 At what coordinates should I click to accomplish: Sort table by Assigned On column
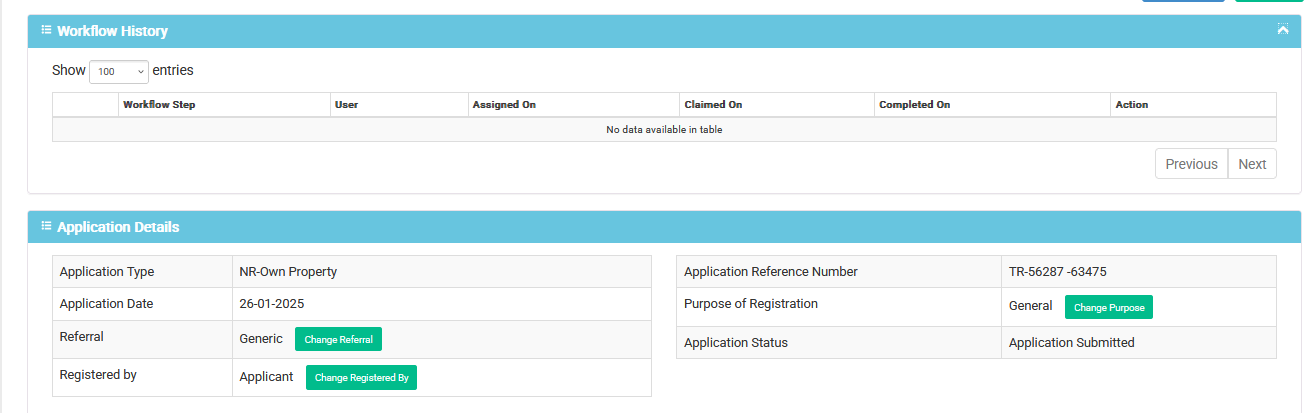573,105
